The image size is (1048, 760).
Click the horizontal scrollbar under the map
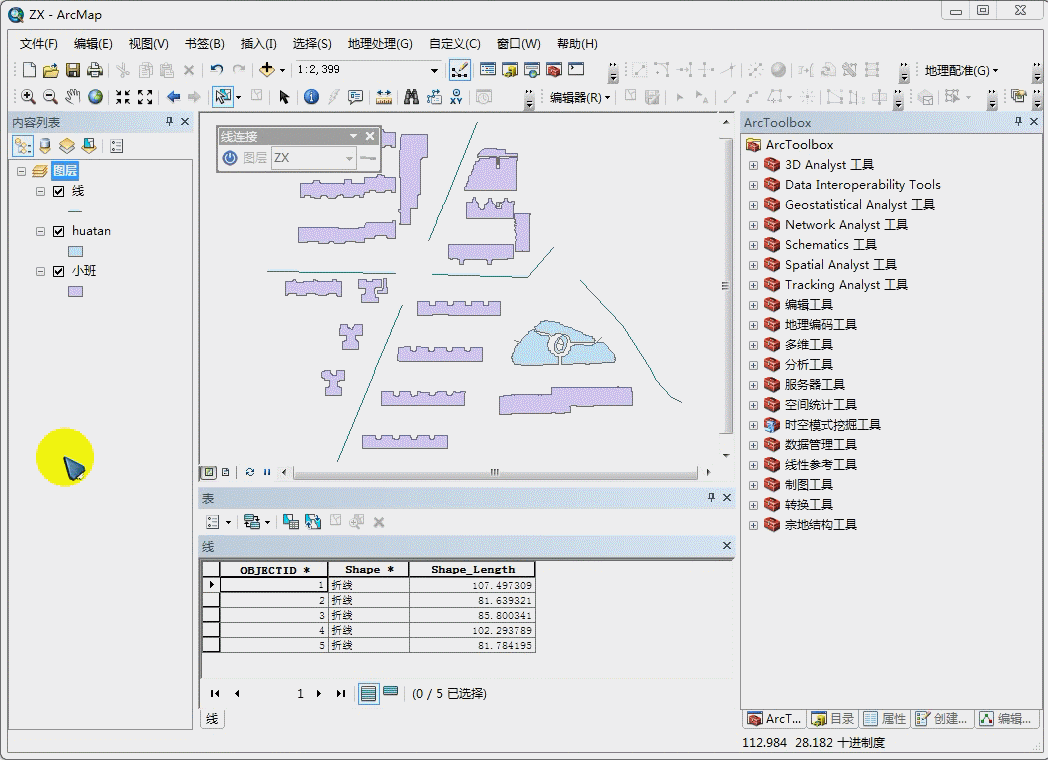[x=495, y=472]
